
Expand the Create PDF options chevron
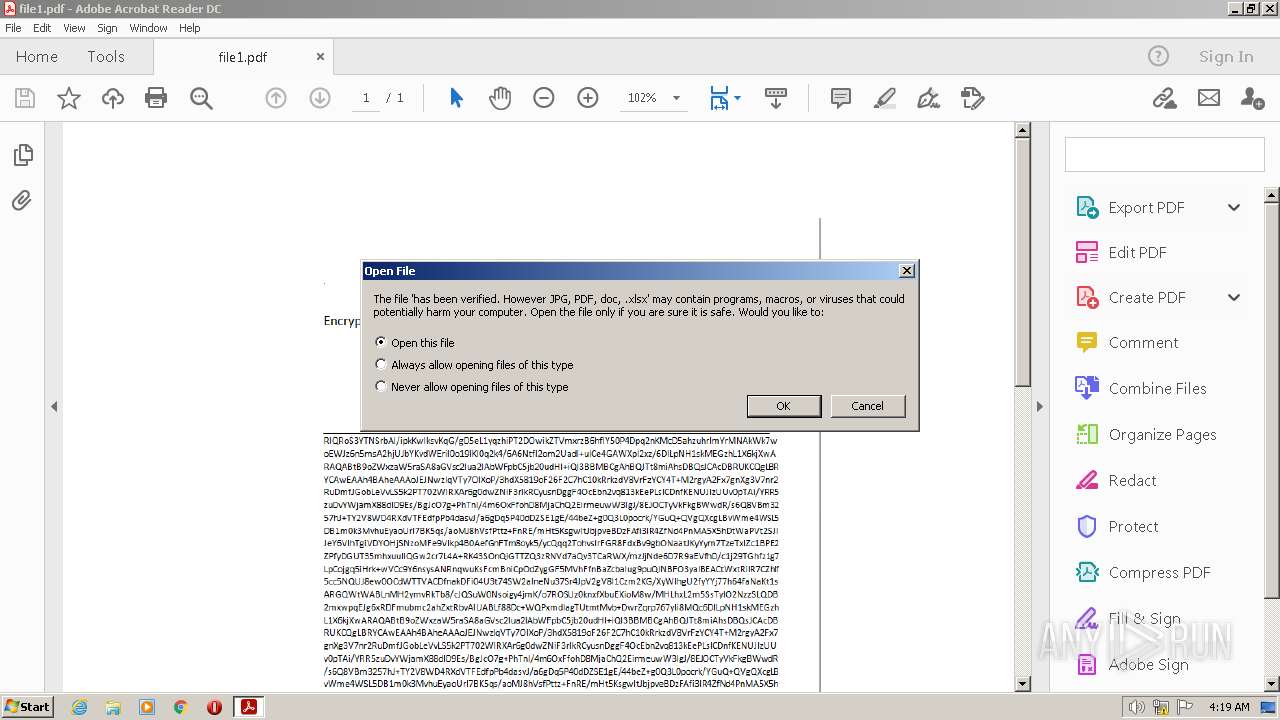(1234, 298)
